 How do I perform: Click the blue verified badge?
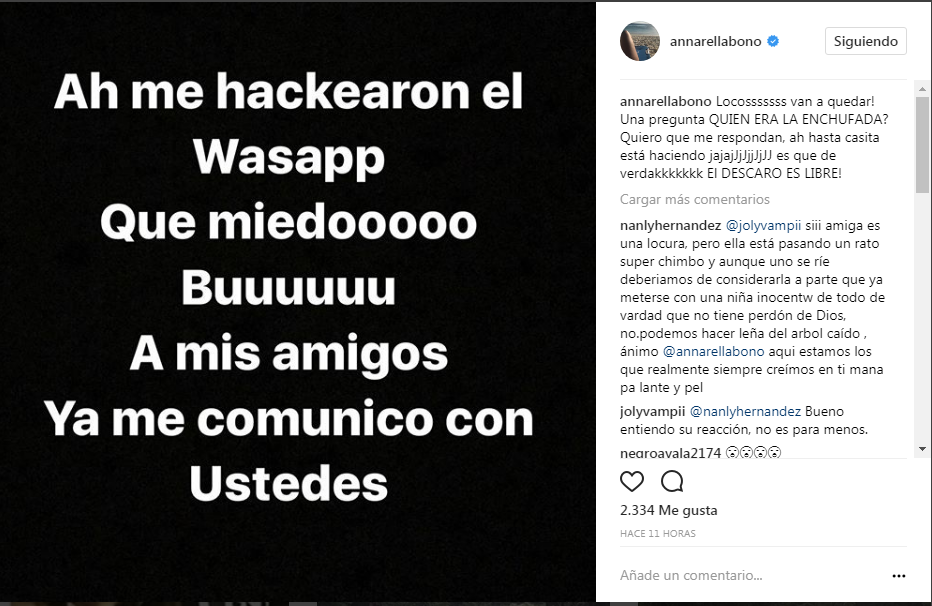773,41
